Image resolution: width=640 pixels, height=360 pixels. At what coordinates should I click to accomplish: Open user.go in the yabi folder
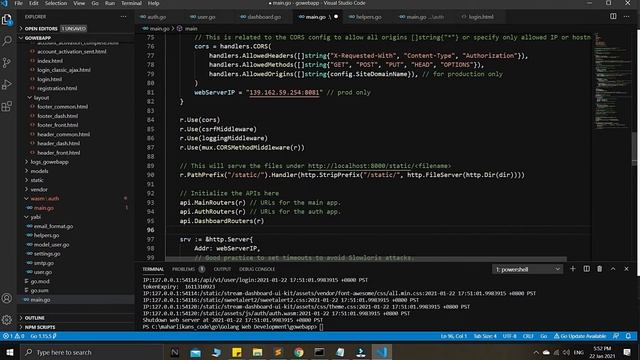(42, 272)
